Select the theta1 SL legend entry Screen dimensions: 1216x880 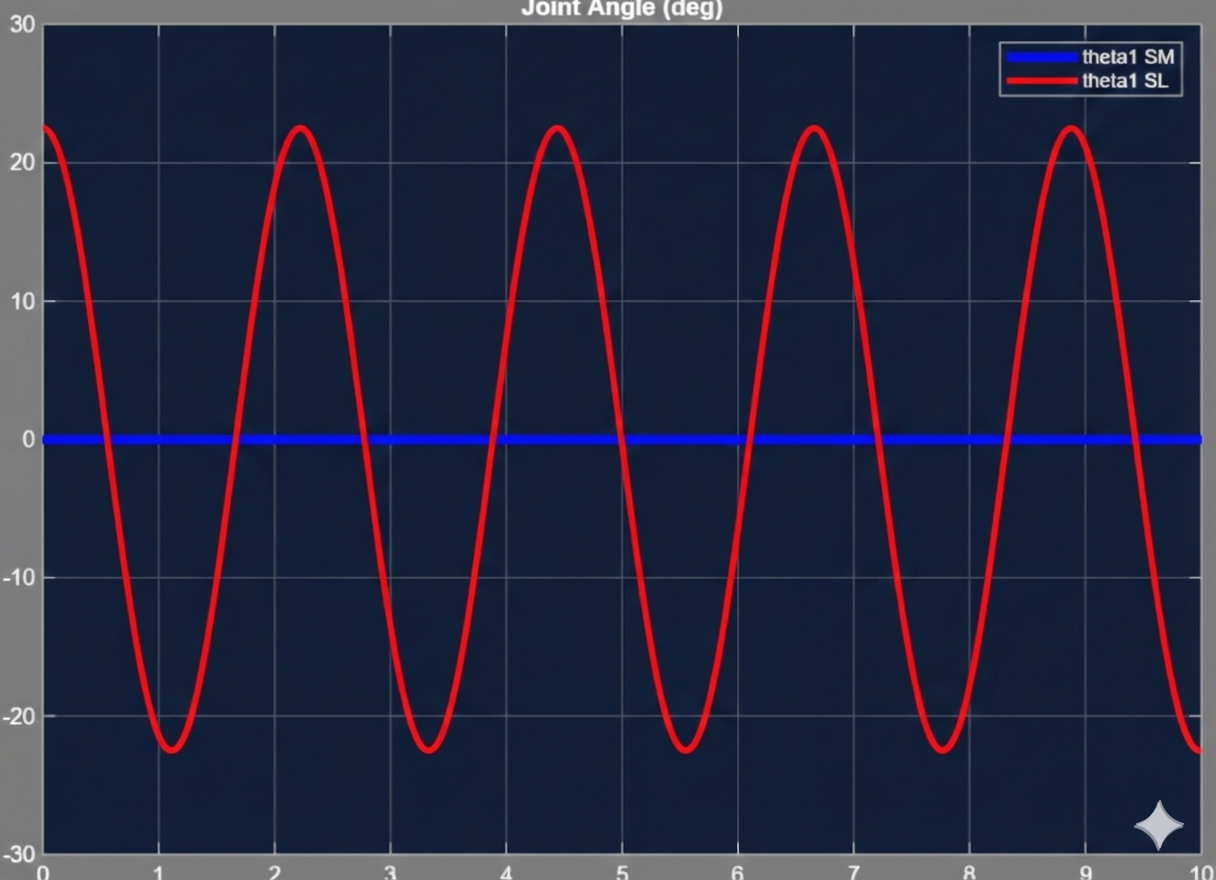tap(1124, 81)
